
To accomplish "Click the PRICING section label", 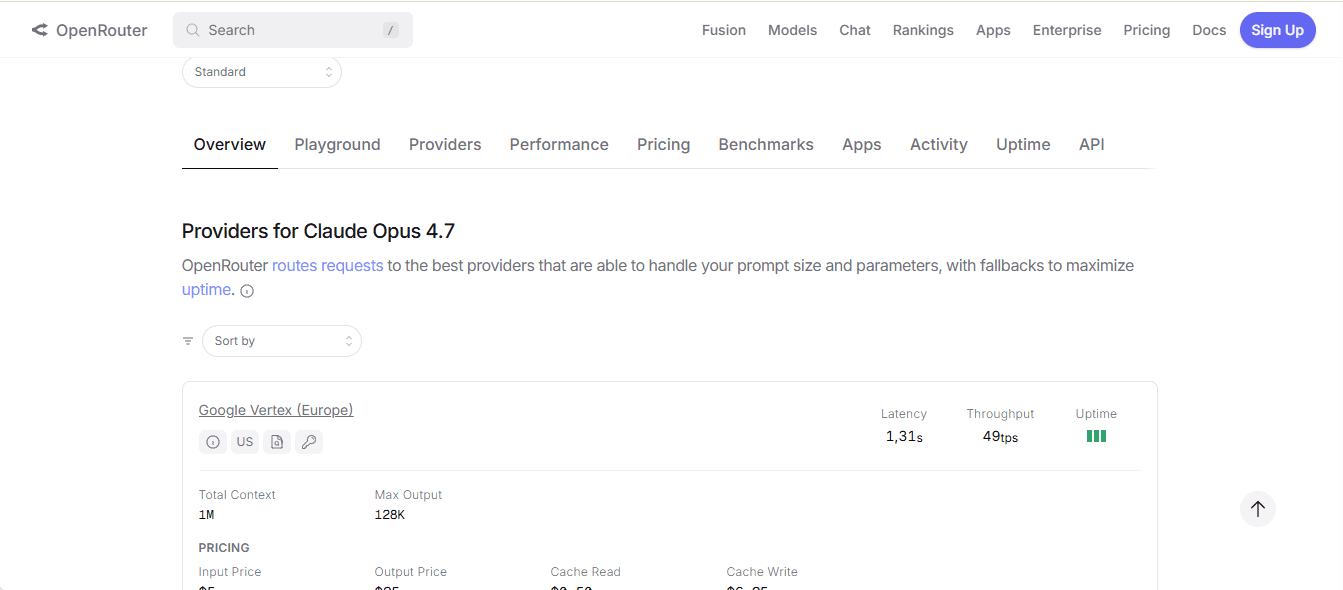I will 224,548.
